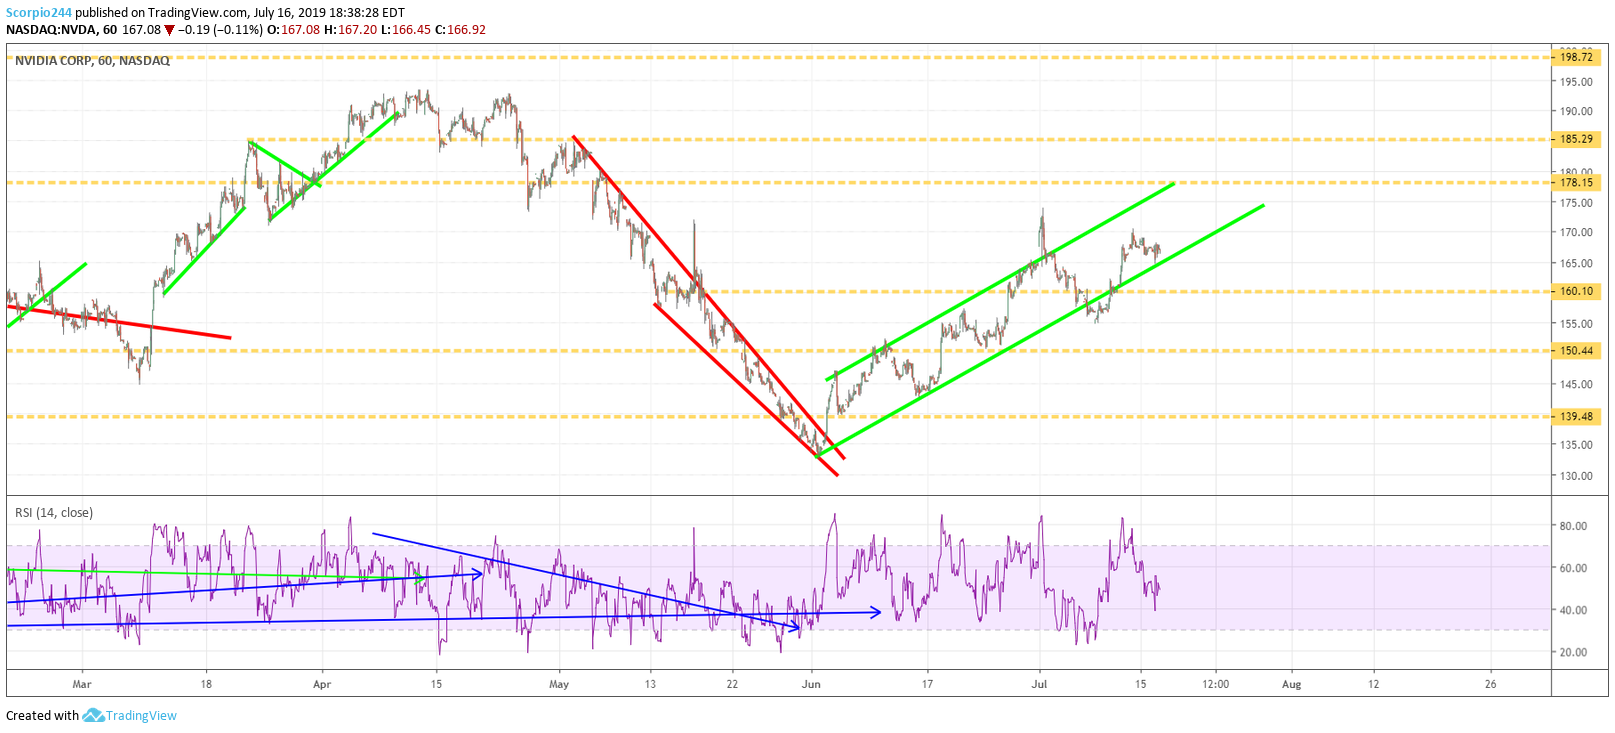This screenshot has width=1615, height=733.
Task: Click the O:167.08 open value
Action: point(294,30)
